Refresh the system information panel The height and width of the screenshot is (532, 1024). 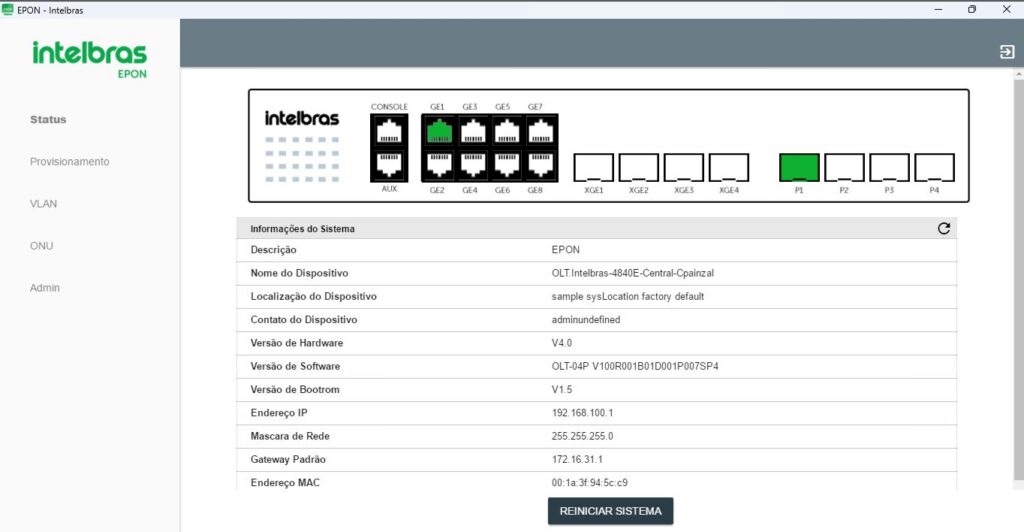[944, 228]
